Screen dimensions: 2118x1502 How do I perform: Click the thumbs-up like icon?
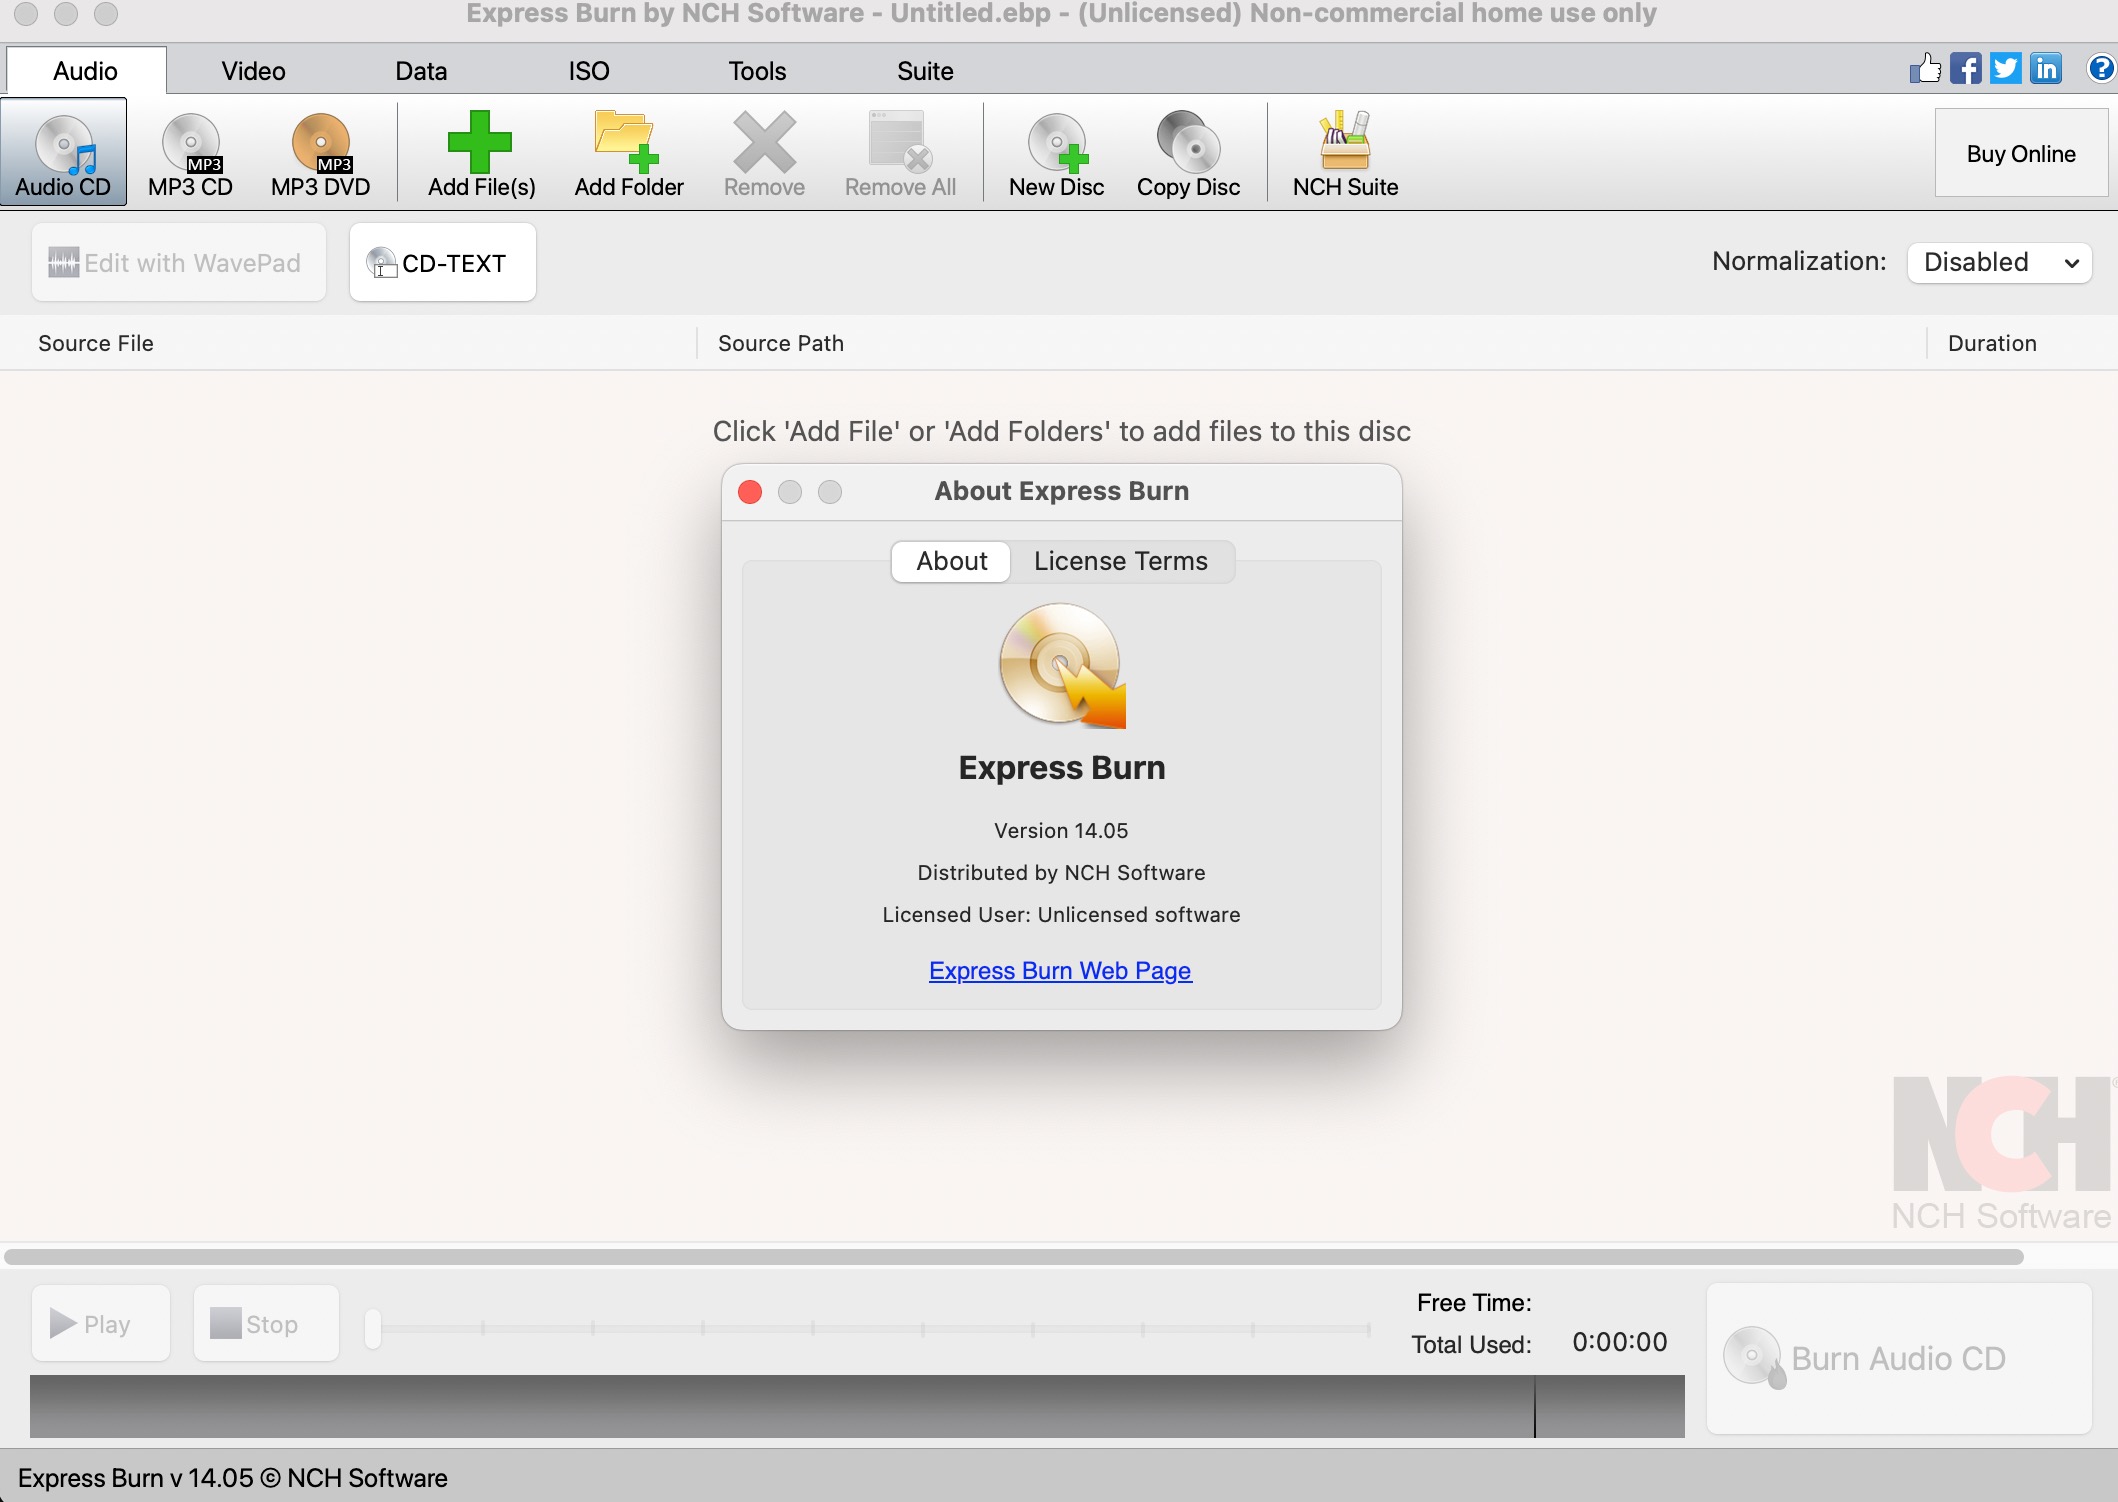coord(1925,68)
